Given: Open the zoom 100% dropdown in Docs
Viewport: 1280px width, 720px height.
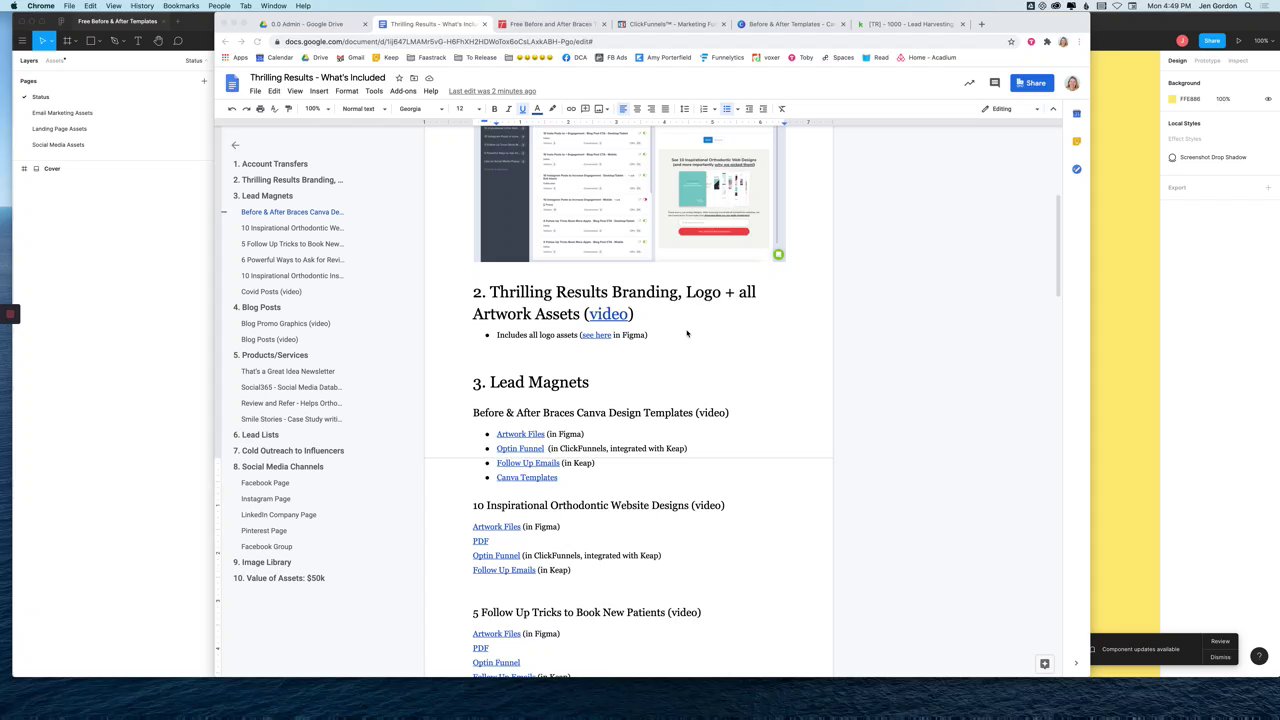Looking at the screenshot, I should point(317,109).
